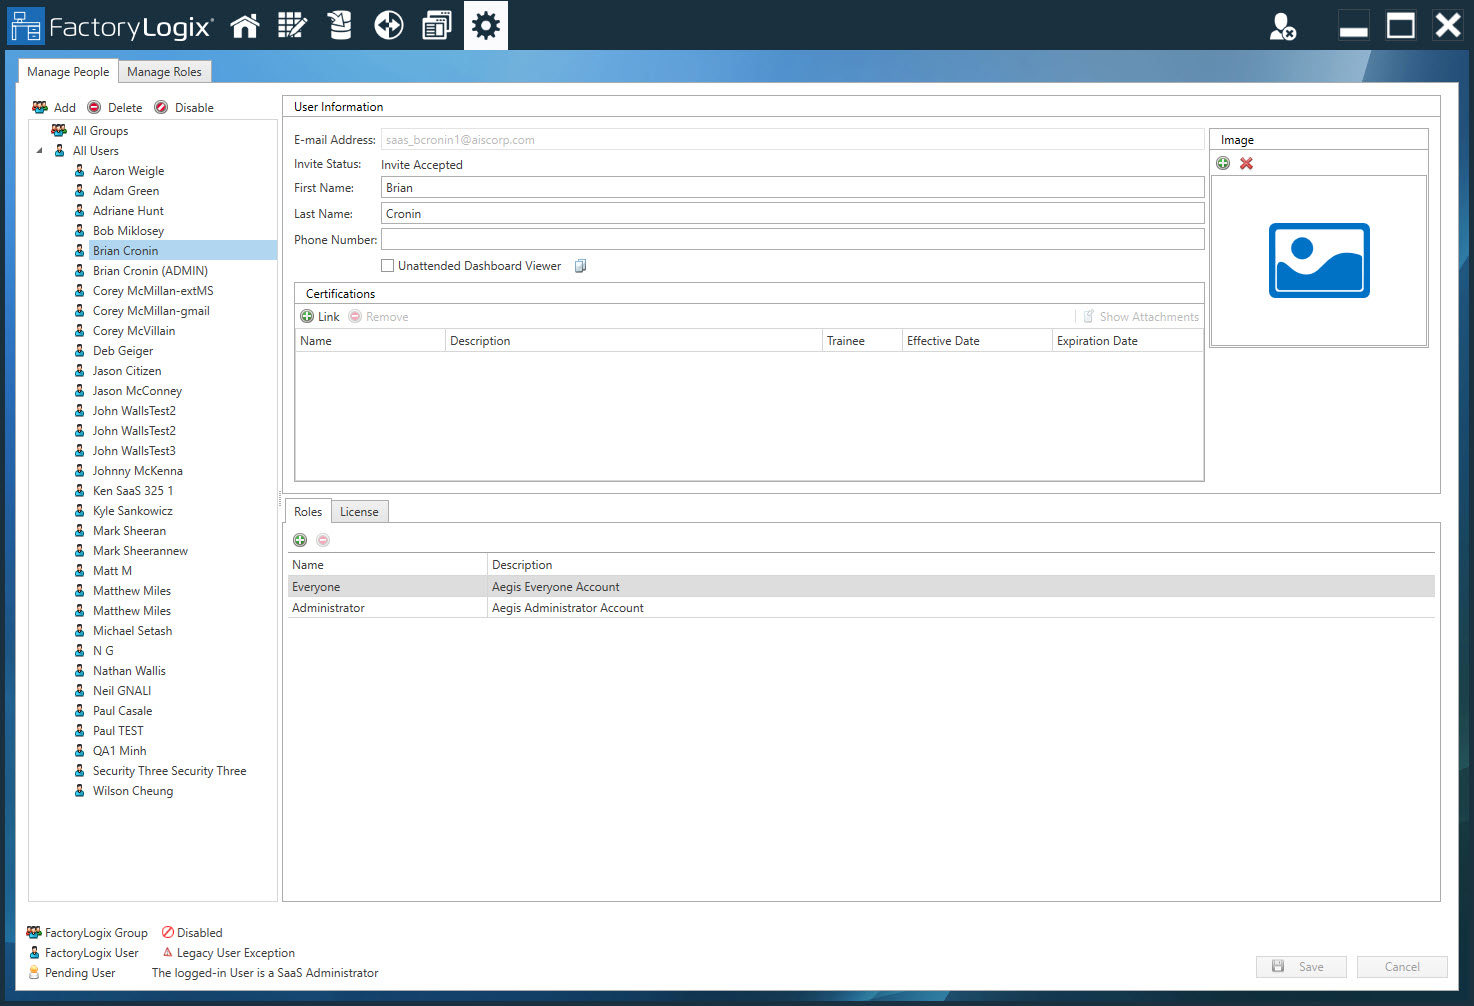The height and width of the screenshot is (1006, 1474).
Task: Select the Everyone role row
Action: point(861,587)
